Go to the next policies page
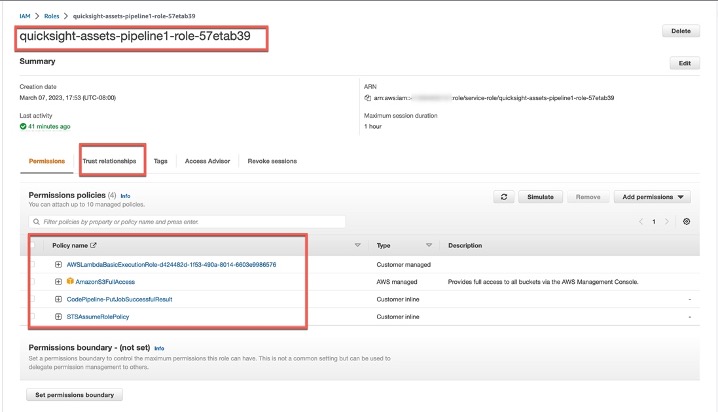 (x=667, y=222)
